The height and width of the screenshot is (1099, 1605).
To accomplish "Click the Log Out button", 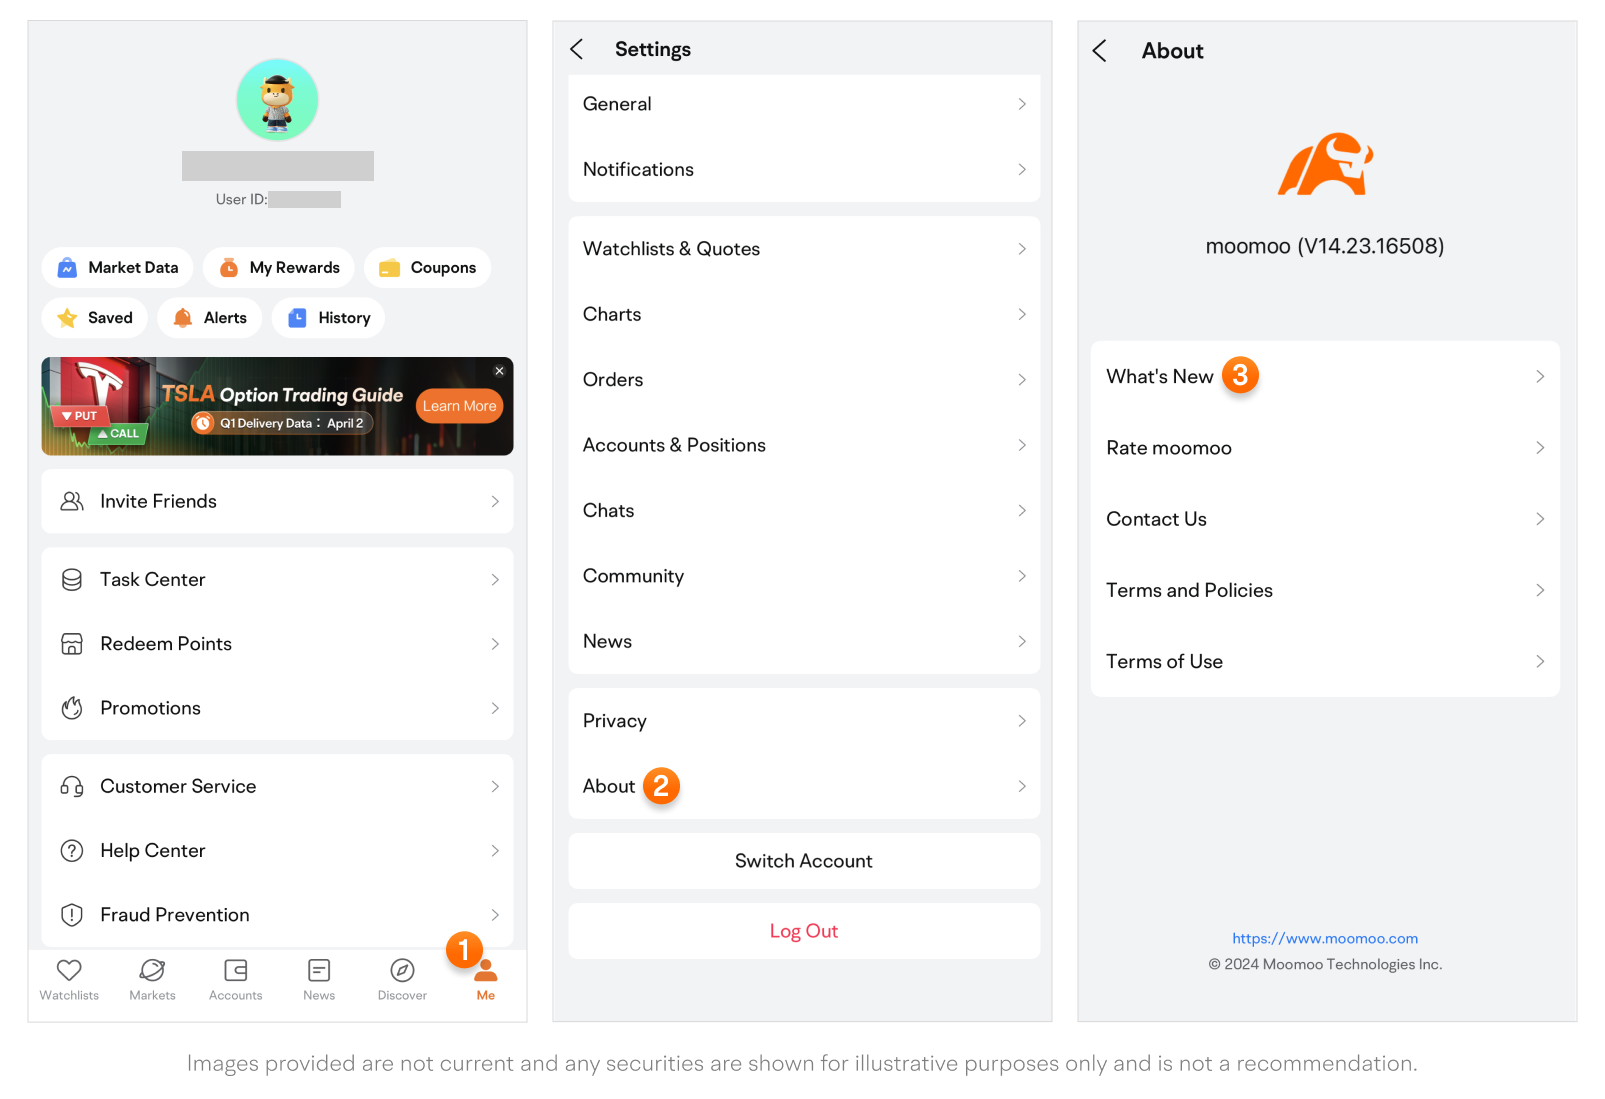I will (x=804, y=931).
